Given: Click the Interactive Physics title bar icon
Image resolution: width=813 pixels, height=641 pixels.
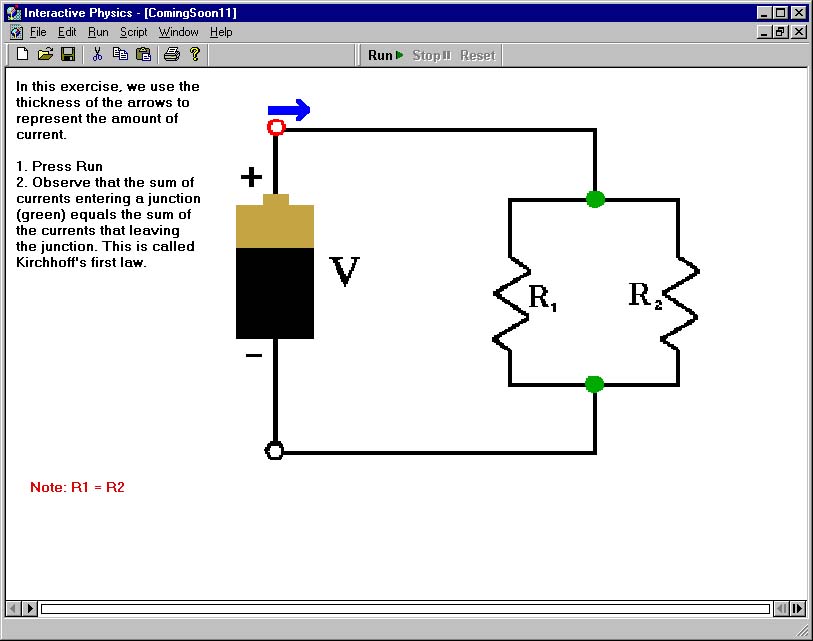Looking at the screenshot, I should coord(14,12).
